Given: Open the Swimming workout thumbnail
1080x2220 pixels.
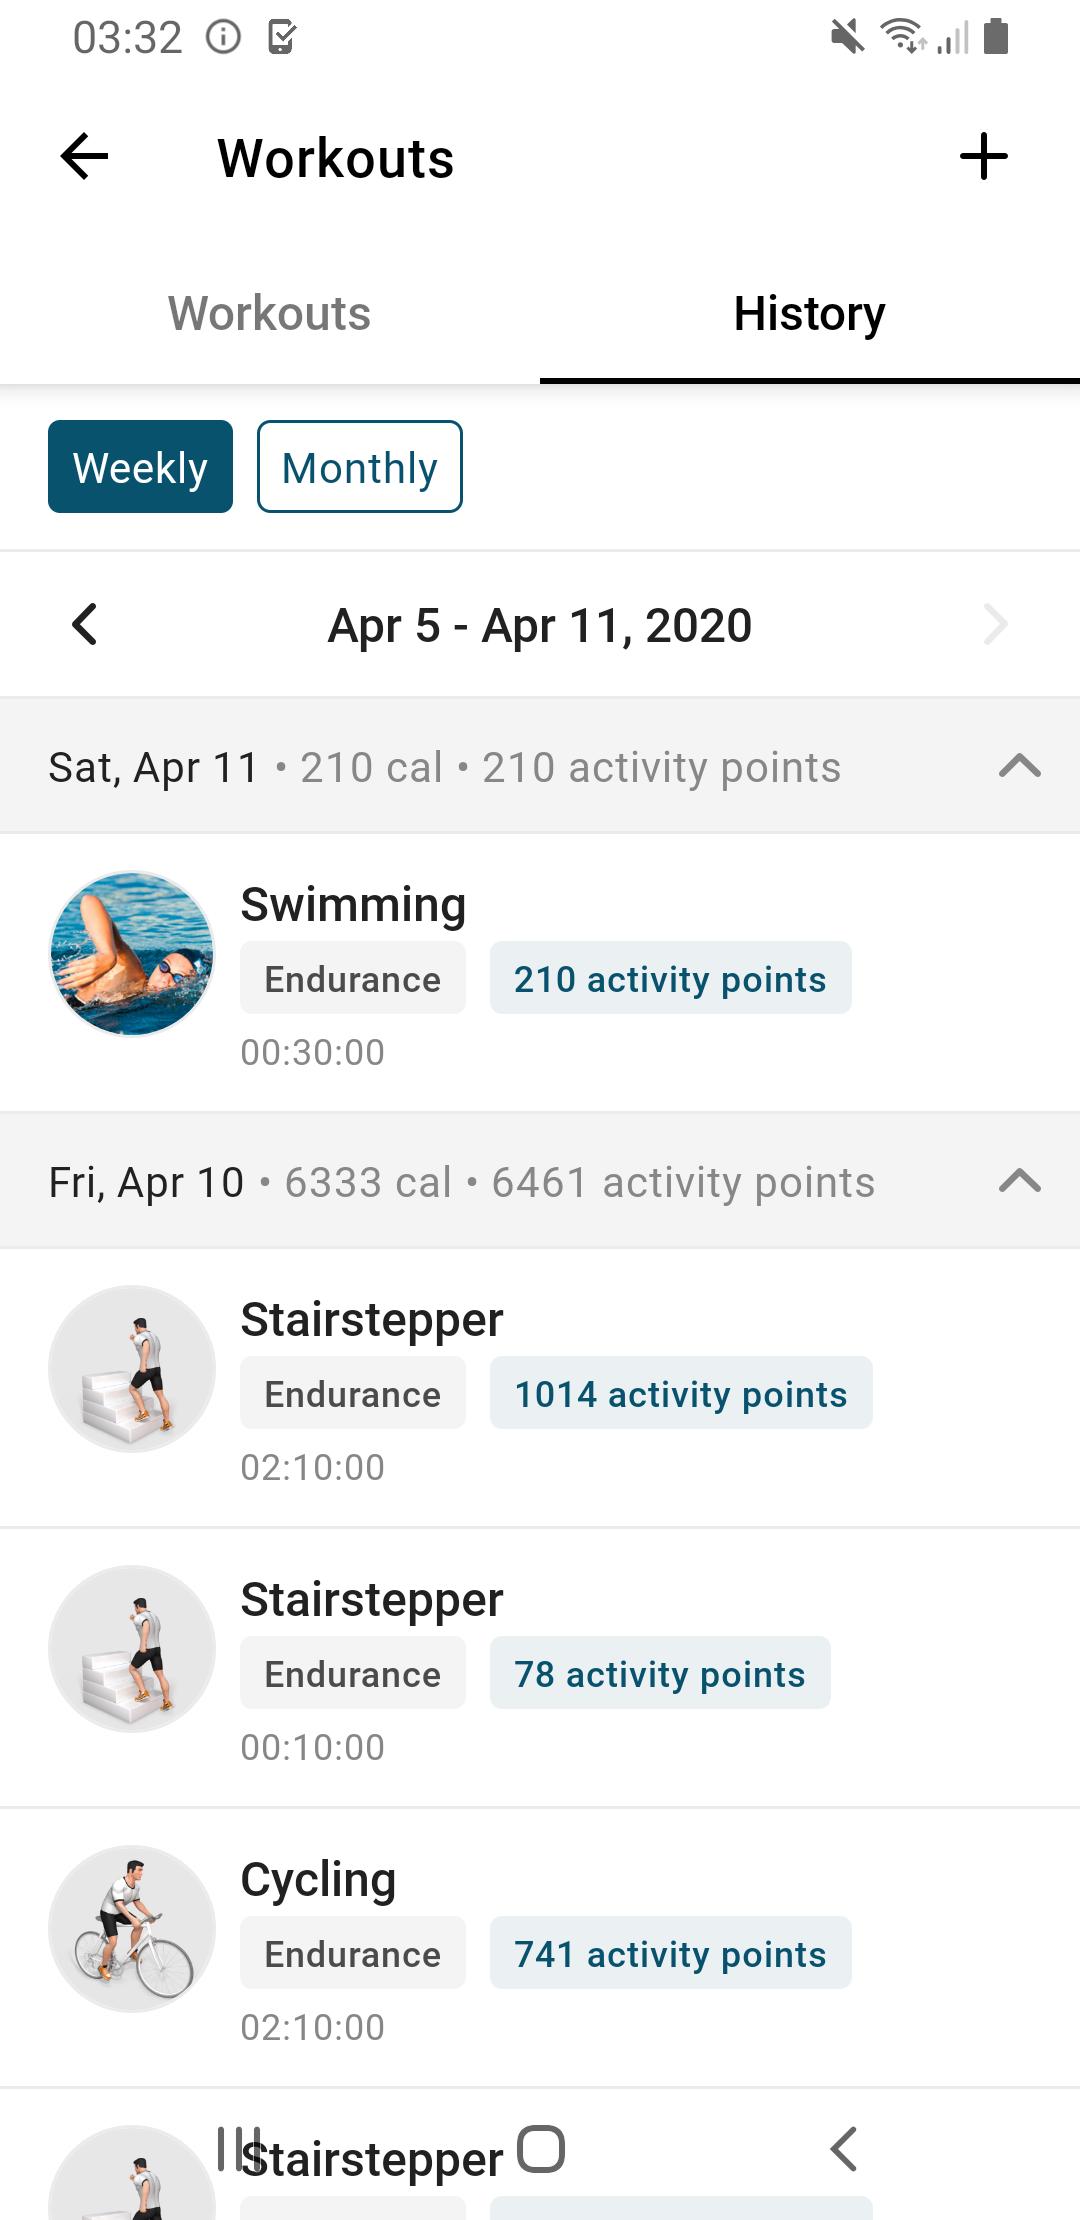Looking at the screenshot, I should pyautogui.click(x=132, y=953).
